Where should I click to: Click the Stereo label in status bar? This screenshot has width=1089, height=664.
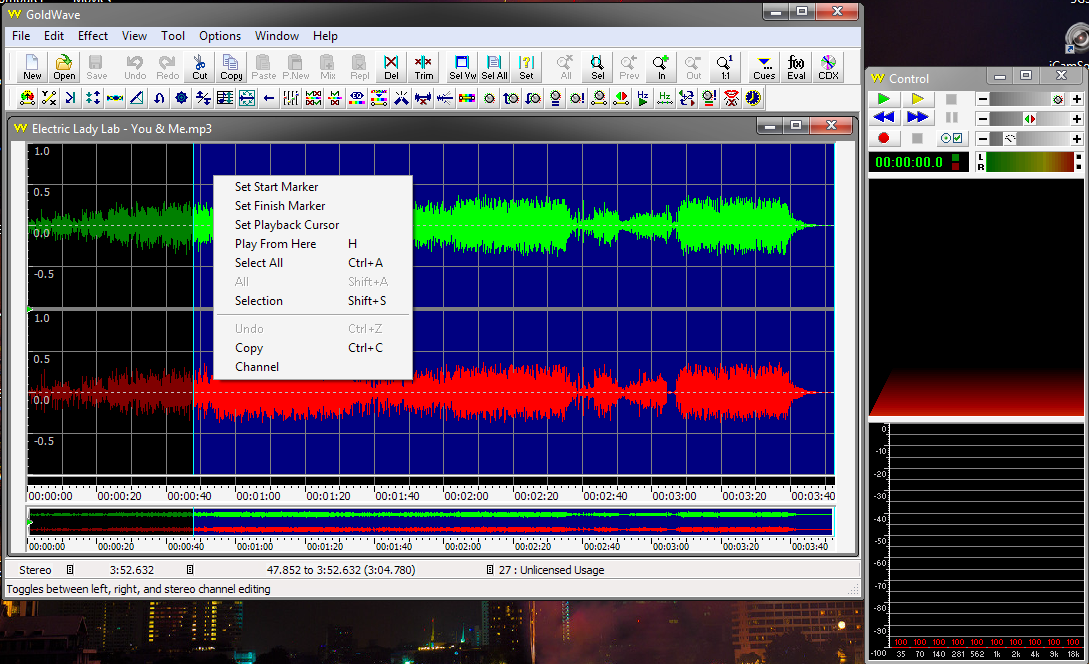[x=35, y=570]
